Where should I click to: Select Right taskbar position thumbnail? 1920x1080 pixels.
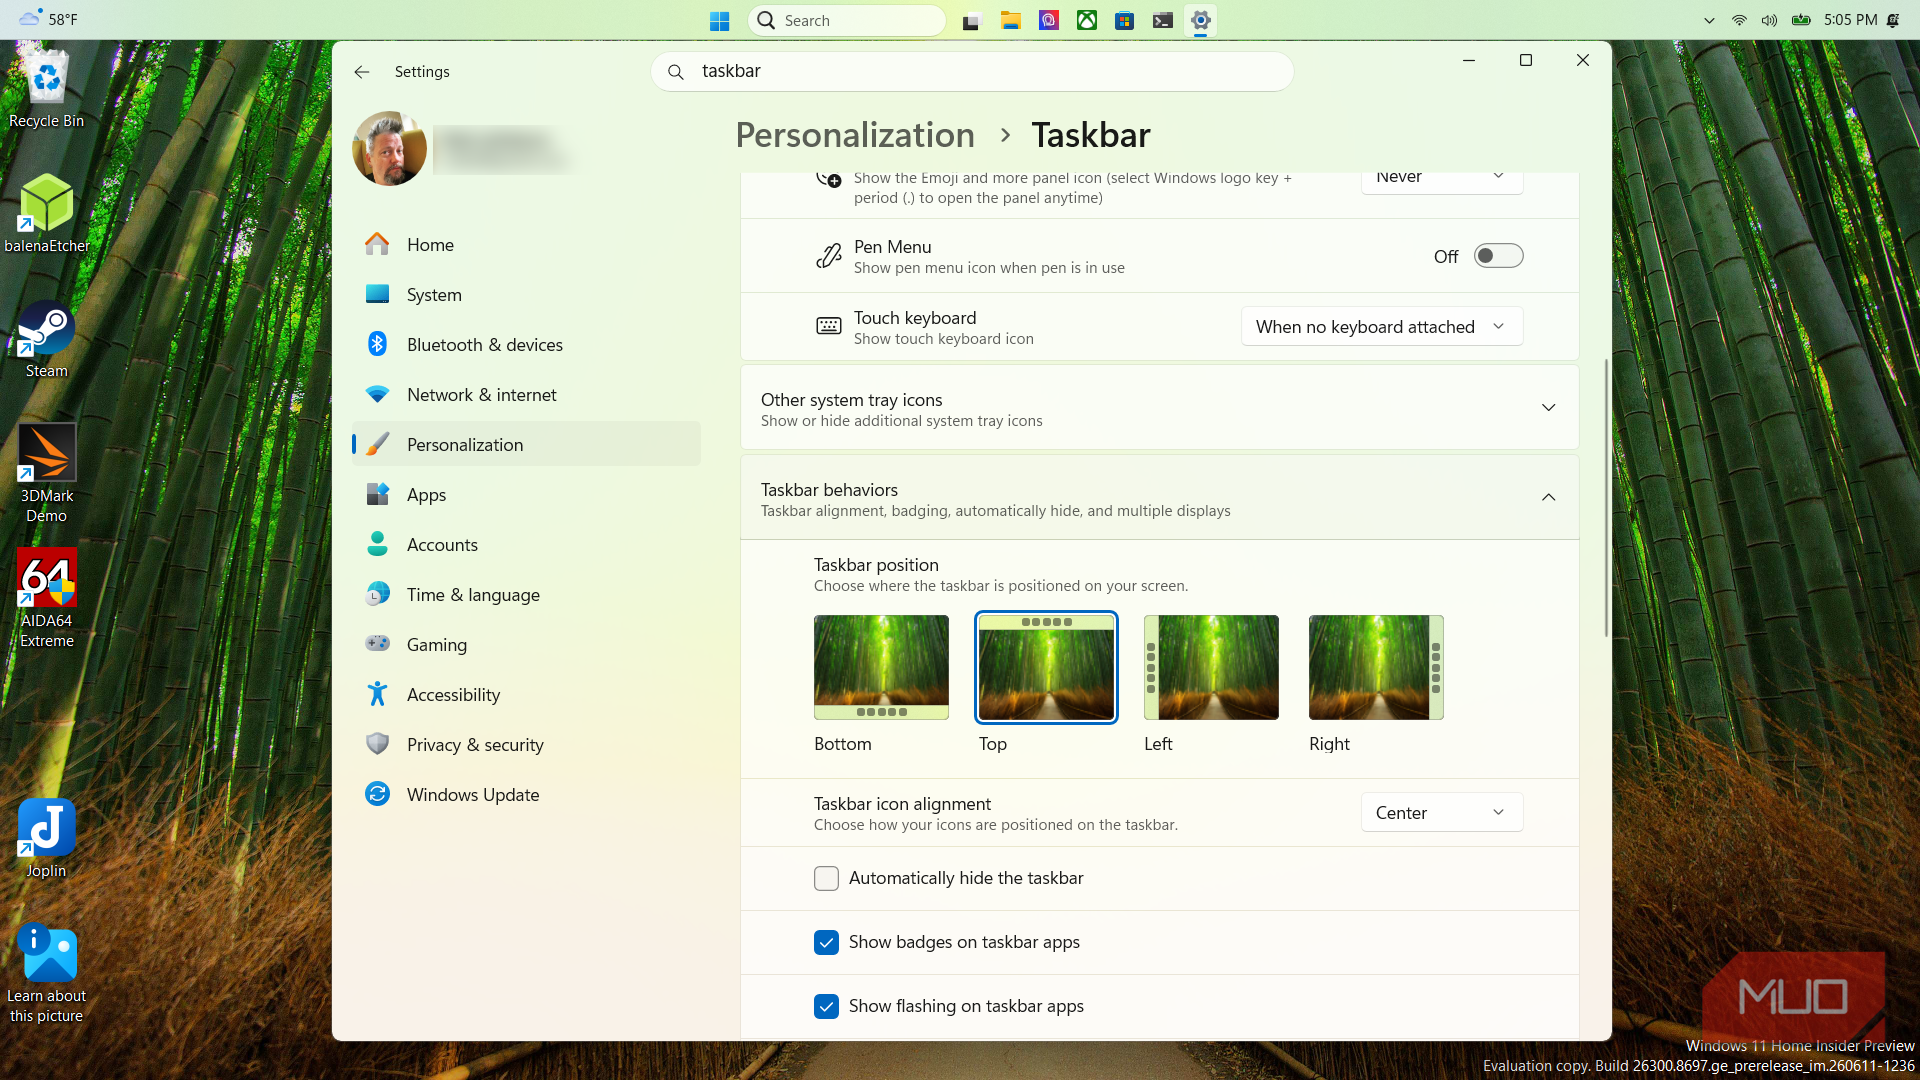1376,667
